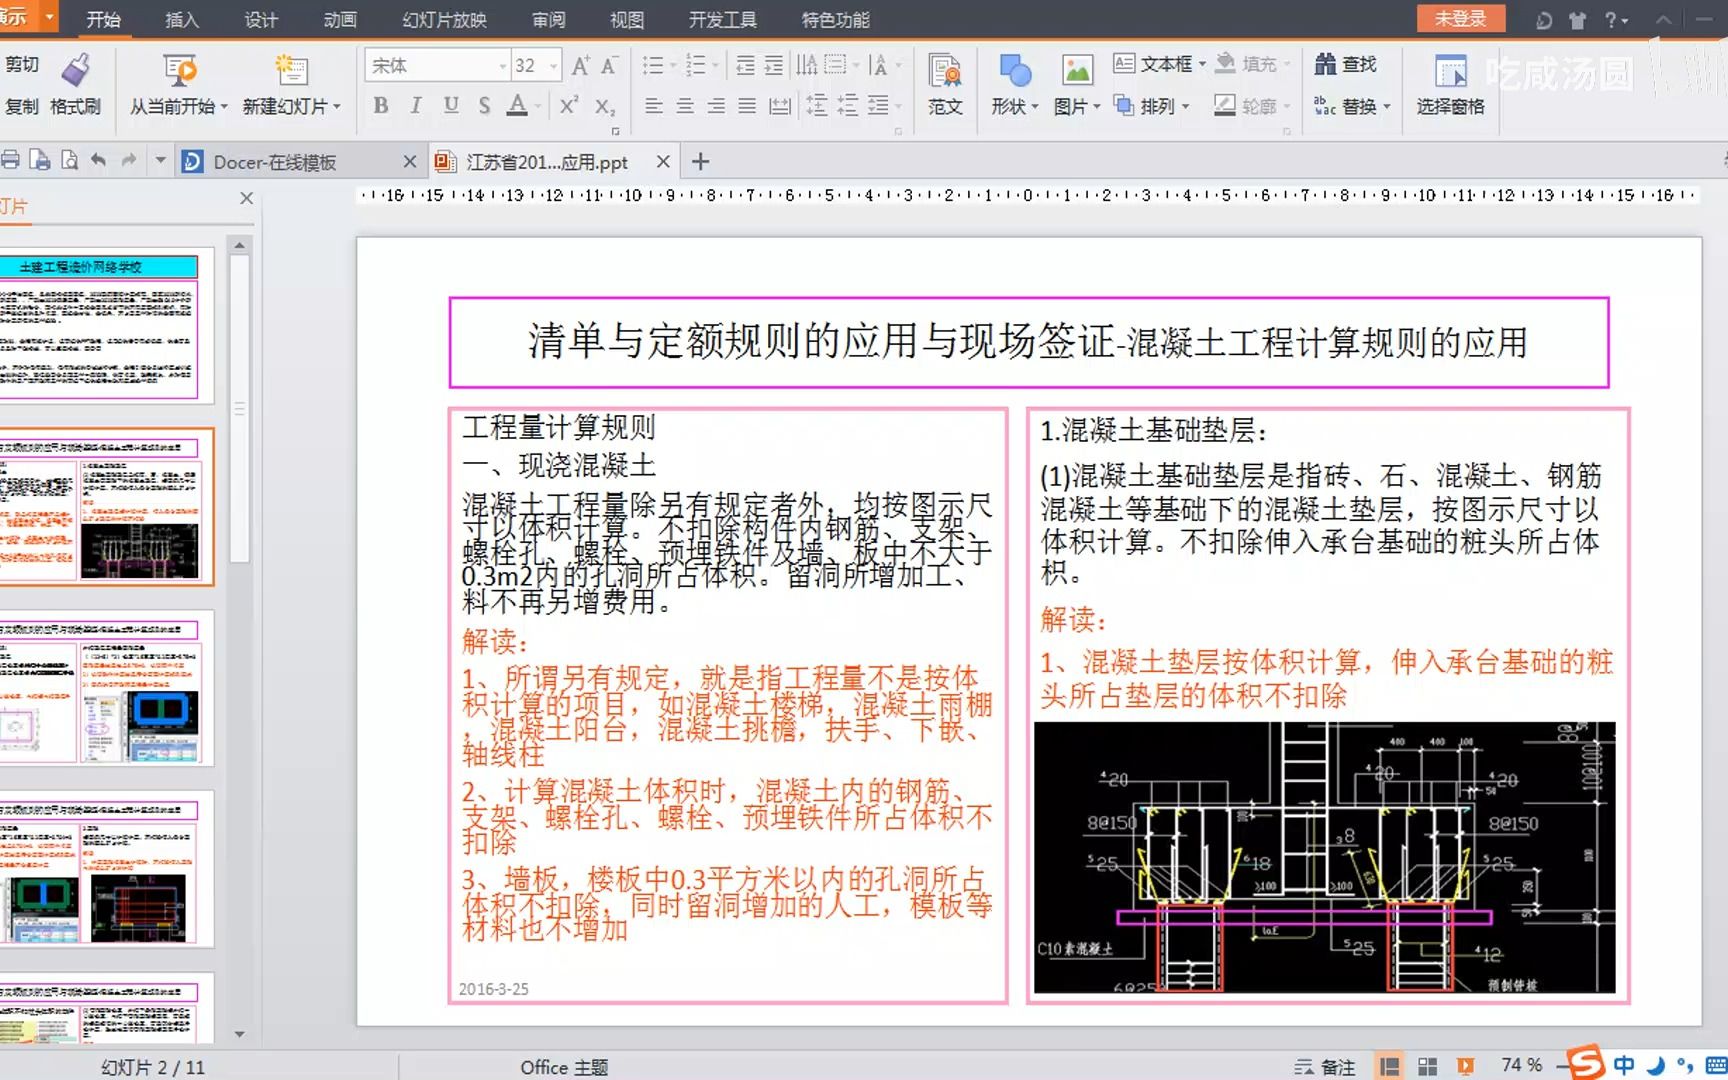Switch to slide sorter view in status bar
1728x1080 pixels.
pos(1426,1064)
